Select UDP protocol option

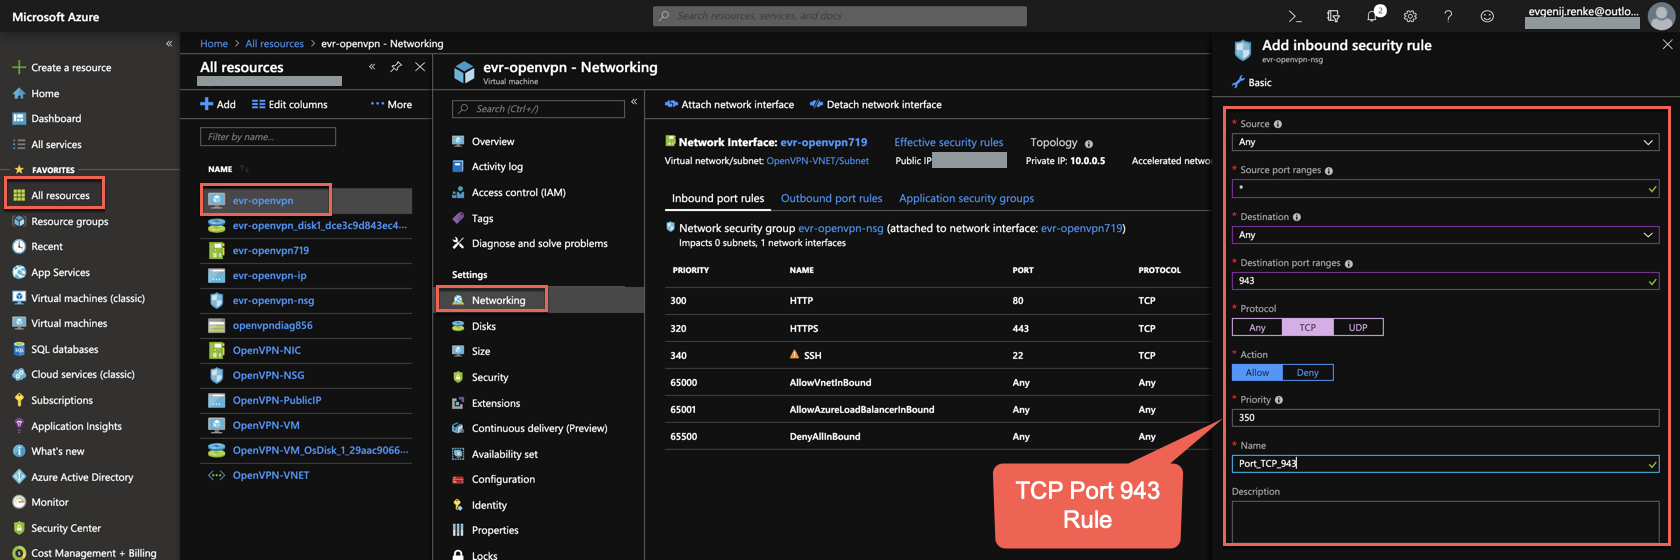click(x=1358, y=327)
